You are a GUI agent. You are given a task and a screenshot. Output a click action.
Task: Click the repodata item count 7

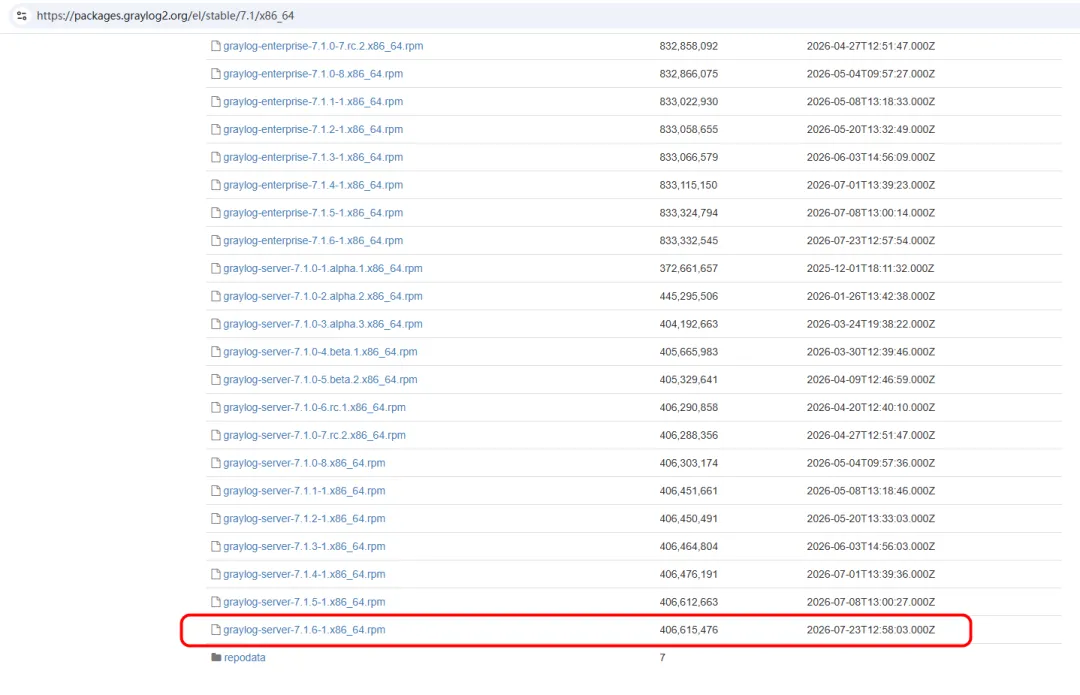tap(663, 657)
